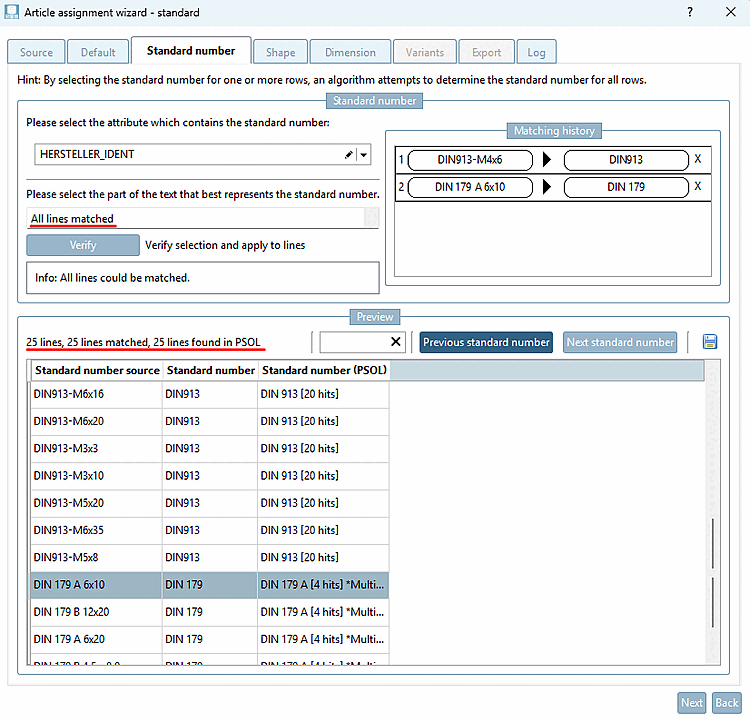
Task: Click the Standard number column header
Action: pos(210,370)
